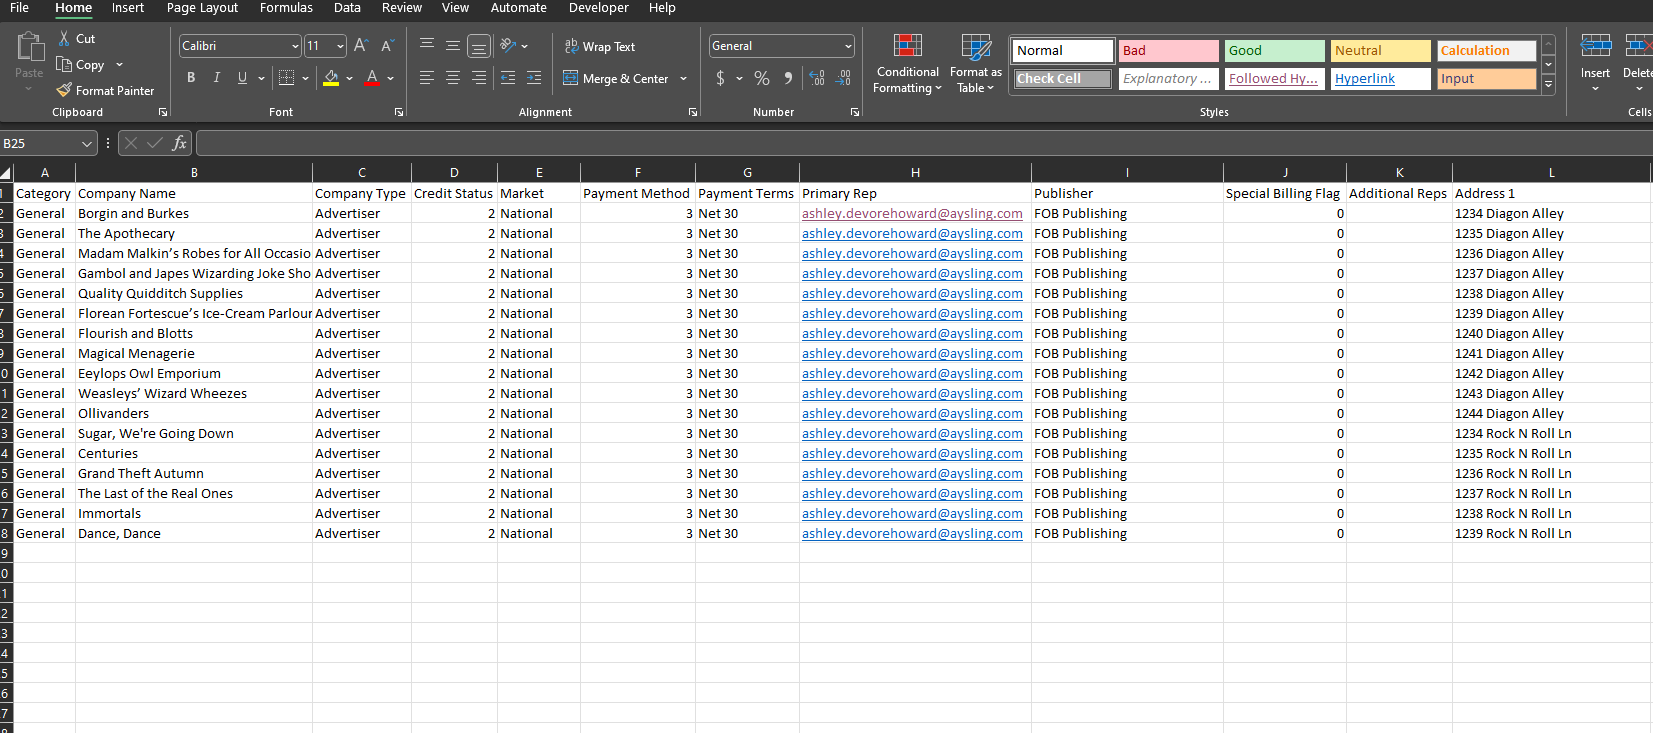Activate the Format Painter brush
Viewport: 1653px width, 733px height.
(64, 90)
